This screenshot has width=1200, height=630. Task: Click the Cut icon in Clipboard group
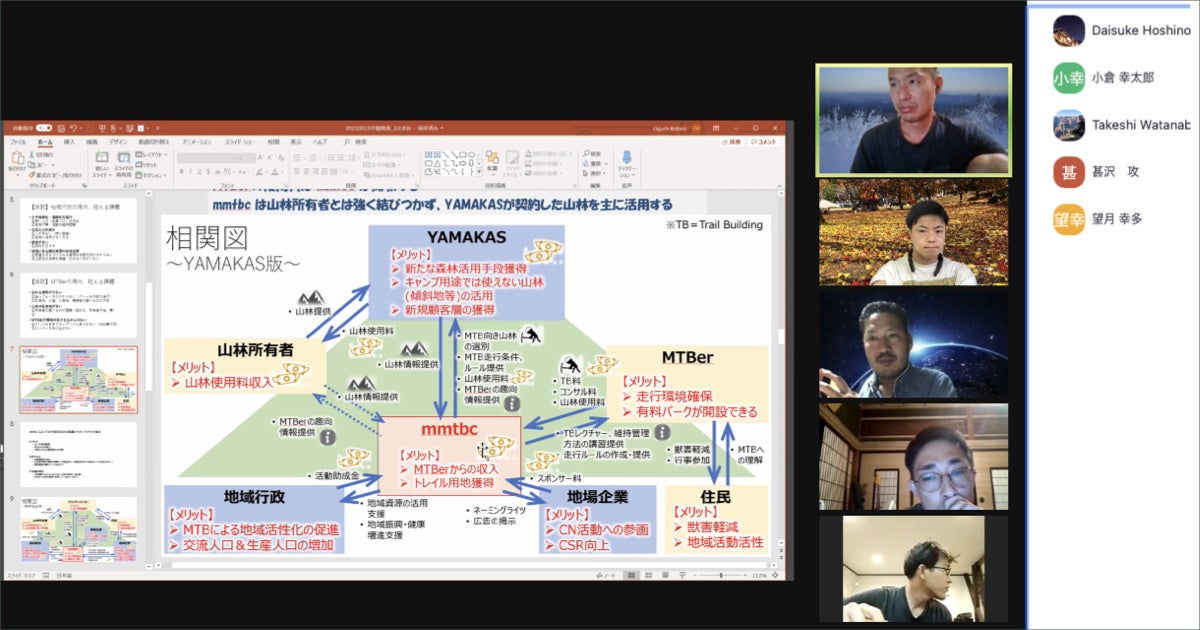coord(32,154)
